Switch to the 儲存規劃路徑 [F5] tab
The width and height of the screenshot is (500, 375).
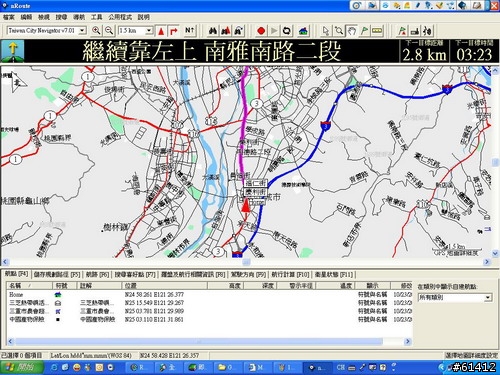pyautogui.click(x=57, y=275)
